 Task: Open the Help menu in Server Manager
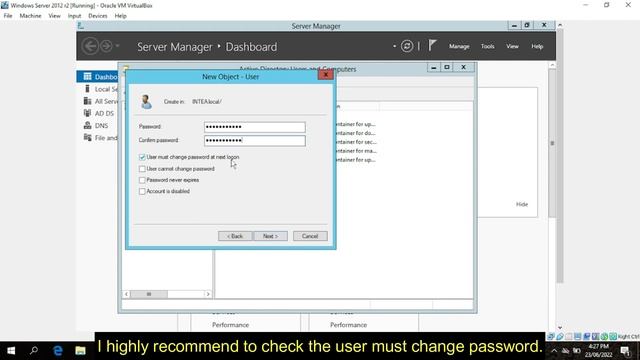click(537, 47)
